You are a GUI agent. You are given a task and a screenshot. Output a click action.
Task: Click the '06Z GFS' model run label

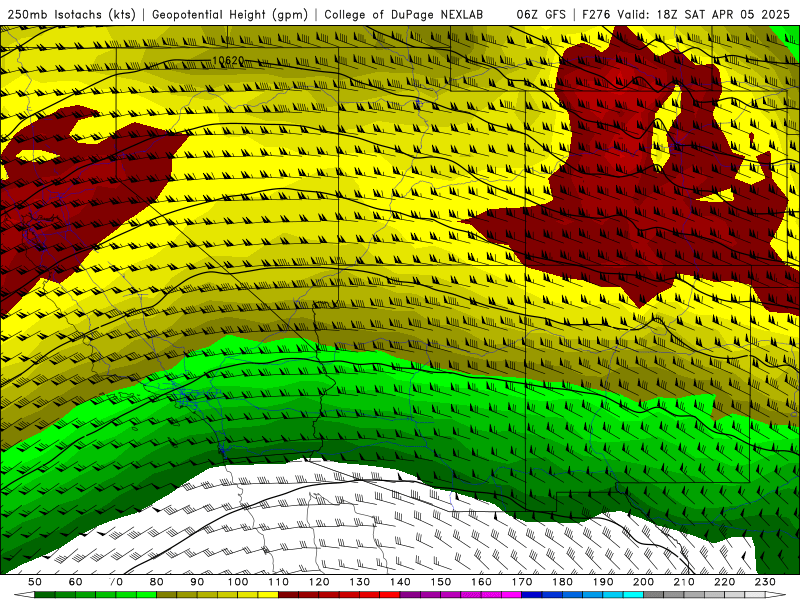click(x=541, y=14)
